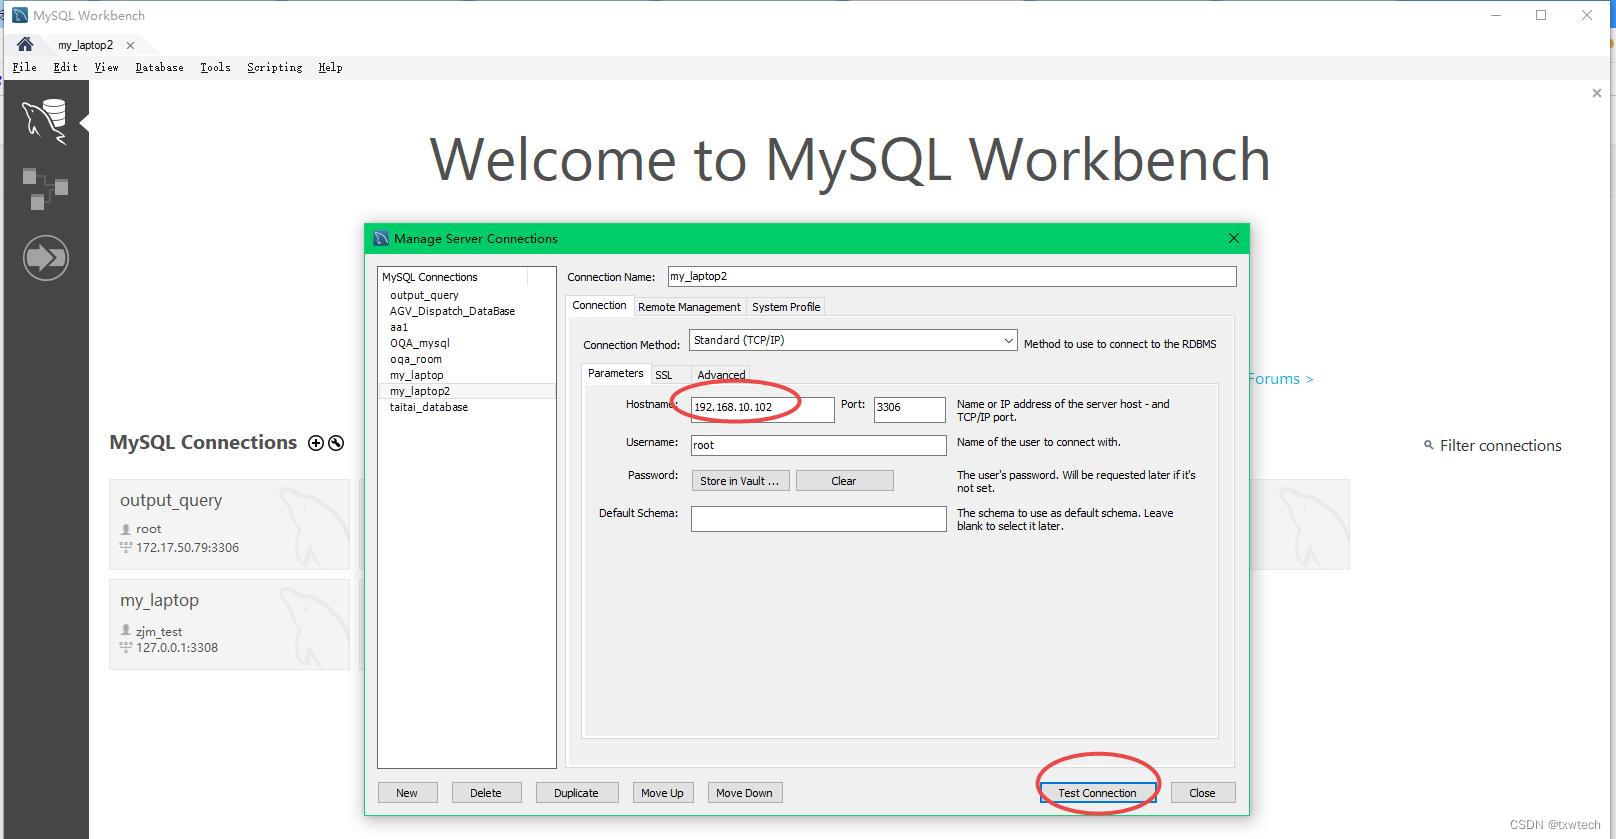This screenshot has height=839, width=1616.
Task: Maximize the MySQL Workbench window
Action: click(1541, 15)
